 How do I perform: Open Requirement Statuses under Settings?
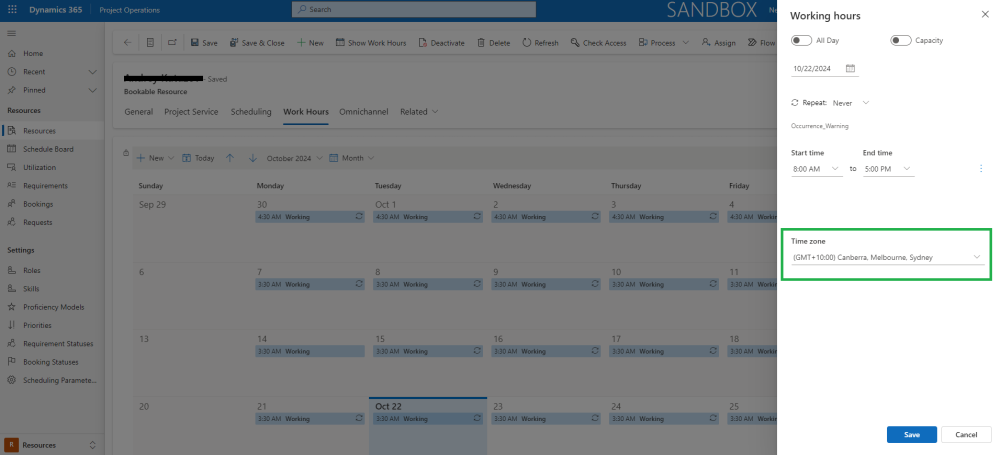pyautogui.click(x=57, y=343)
